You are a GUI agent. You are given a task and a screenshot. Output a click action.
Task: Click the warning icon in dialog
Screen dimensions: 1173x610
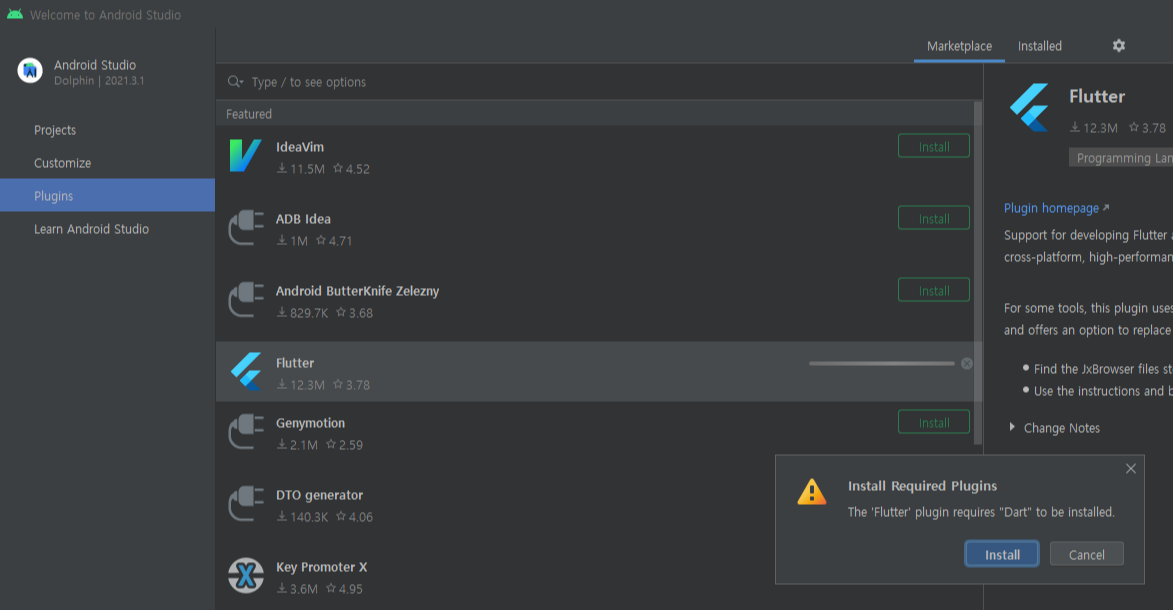click(x=812, y=492)
